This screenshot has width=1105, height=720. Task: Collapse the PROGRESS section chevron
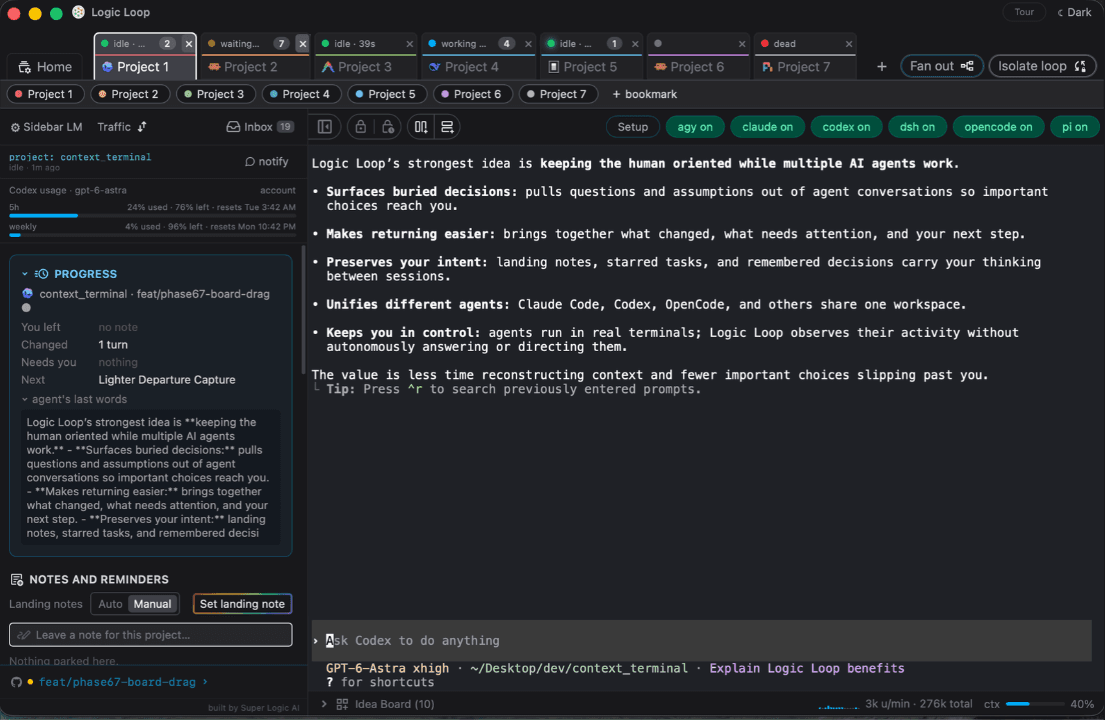tap(25, 274)
